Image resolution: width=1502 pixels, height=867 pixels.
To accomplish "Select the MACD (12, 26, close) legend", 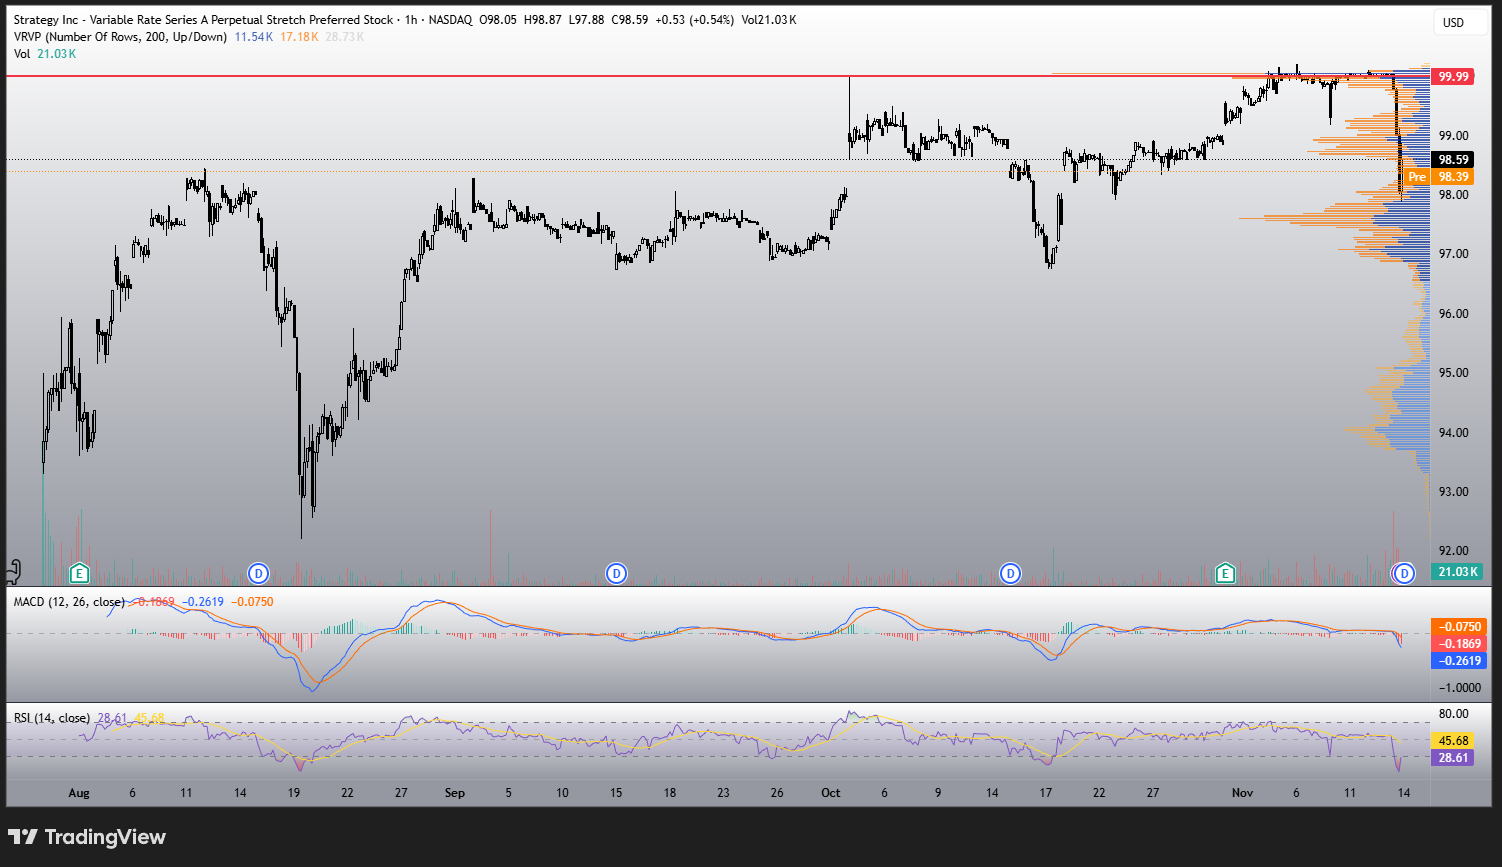I will [70, 602].
